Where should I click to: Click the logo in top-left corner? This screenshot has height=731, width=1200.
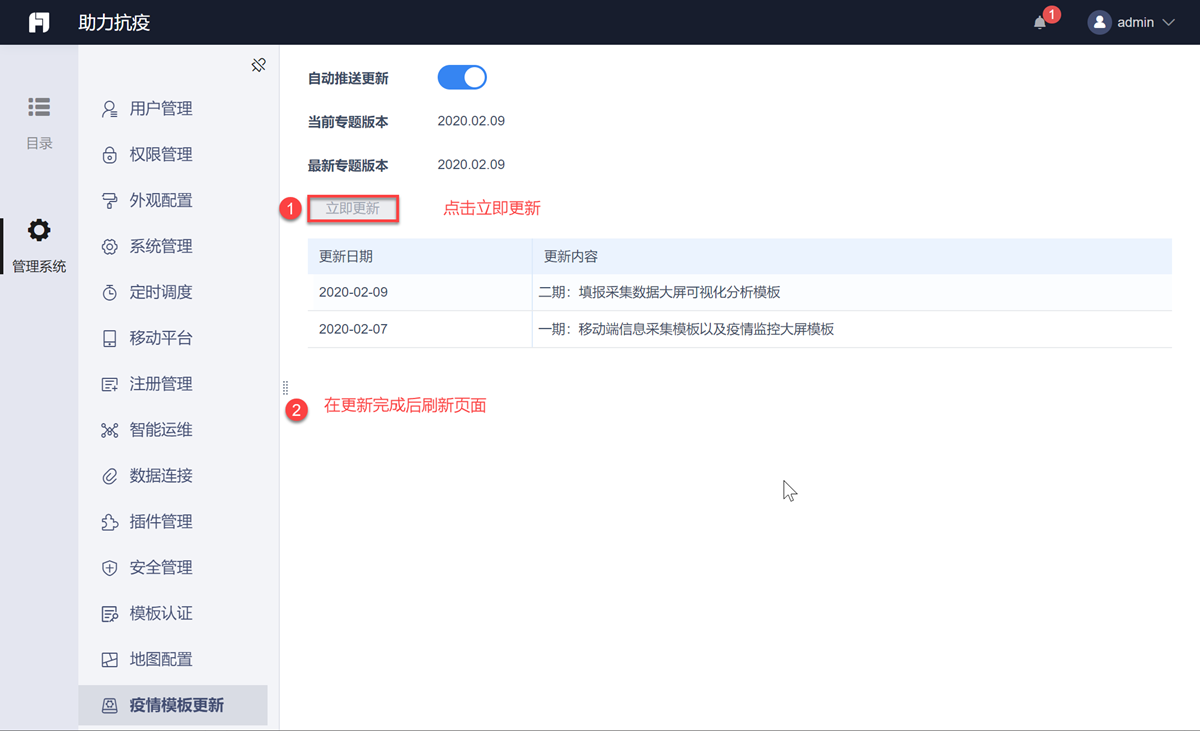click(39, 22)
